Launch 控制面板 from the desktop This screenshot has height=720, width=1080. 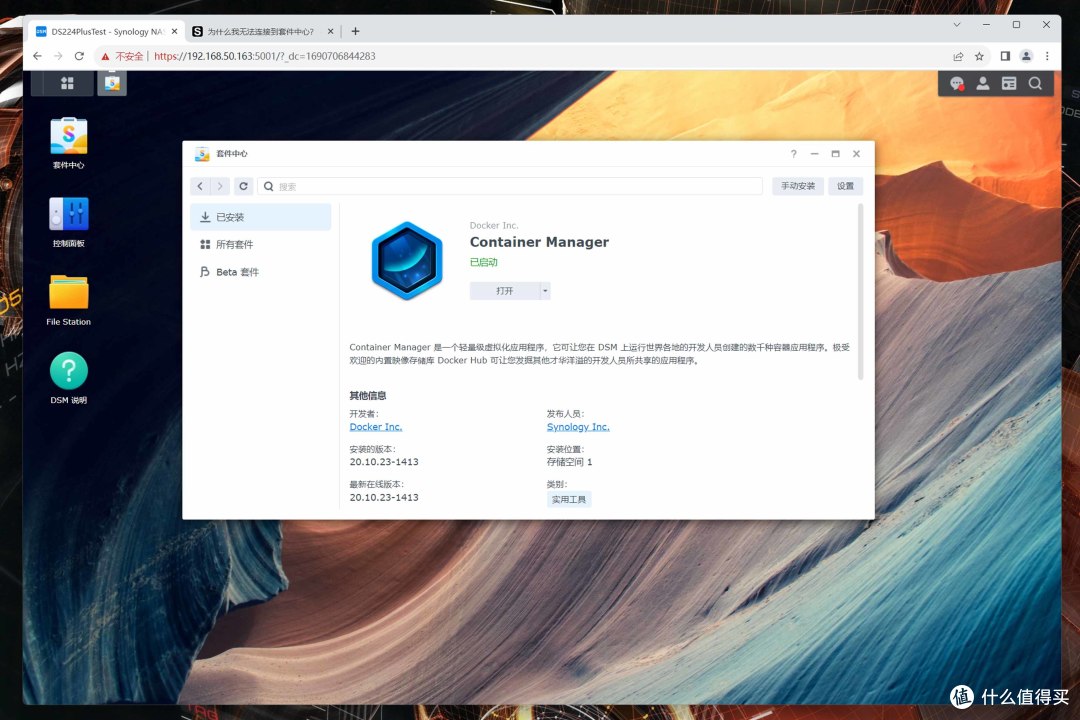pyautogui.click(x=67, y=215)
